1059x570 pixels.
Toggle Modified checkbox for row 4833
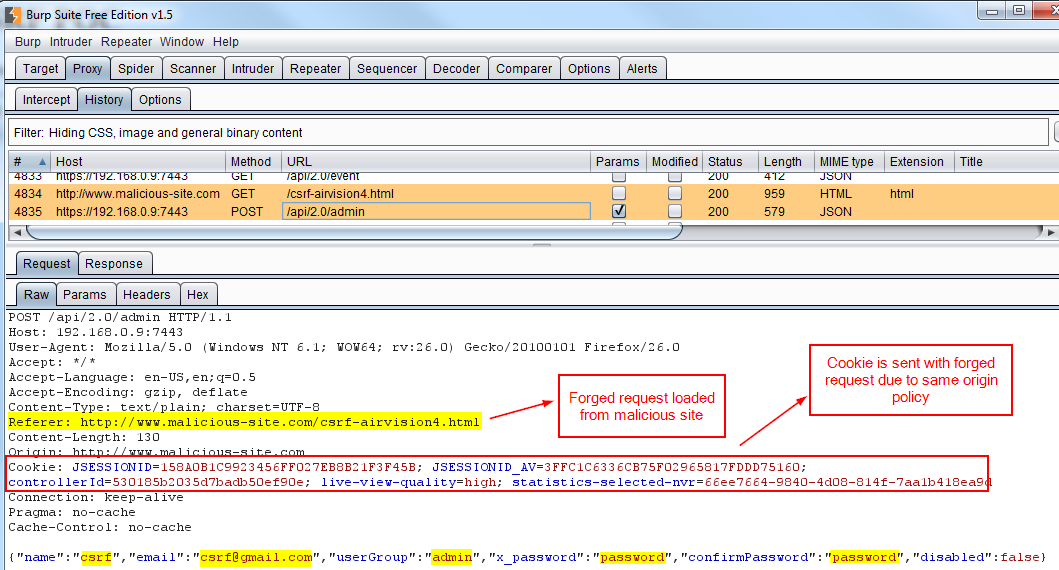click(675, 177)
